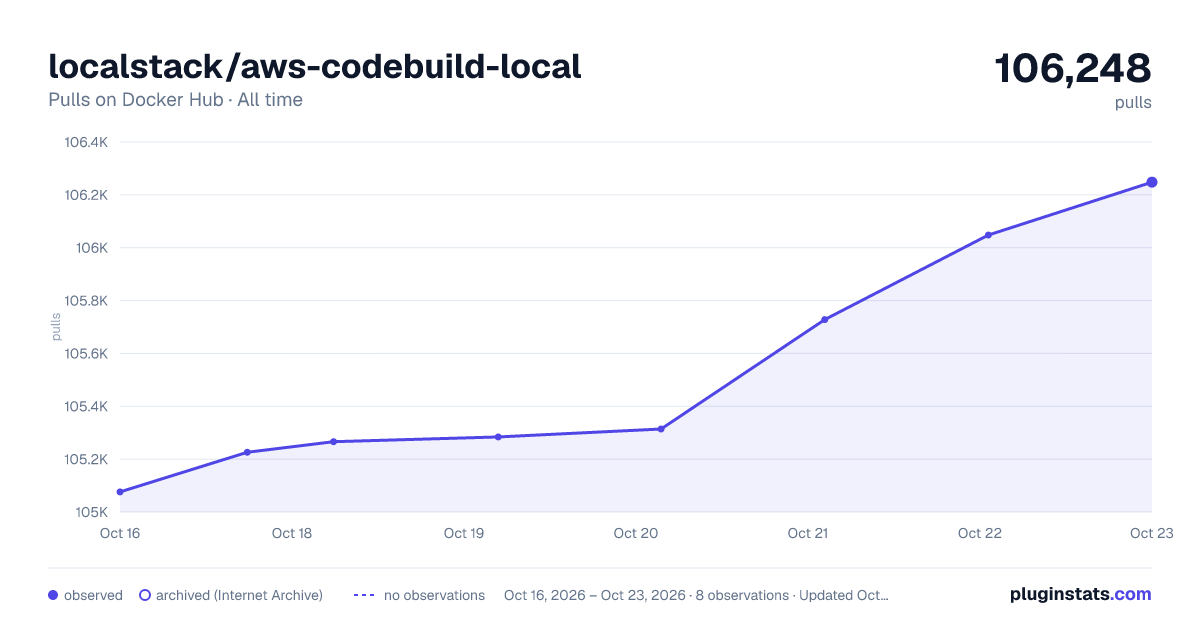Click the 'no observations' dashed line legend icon
This screenshot has width=1200, height=630.
tap(364, 595)
